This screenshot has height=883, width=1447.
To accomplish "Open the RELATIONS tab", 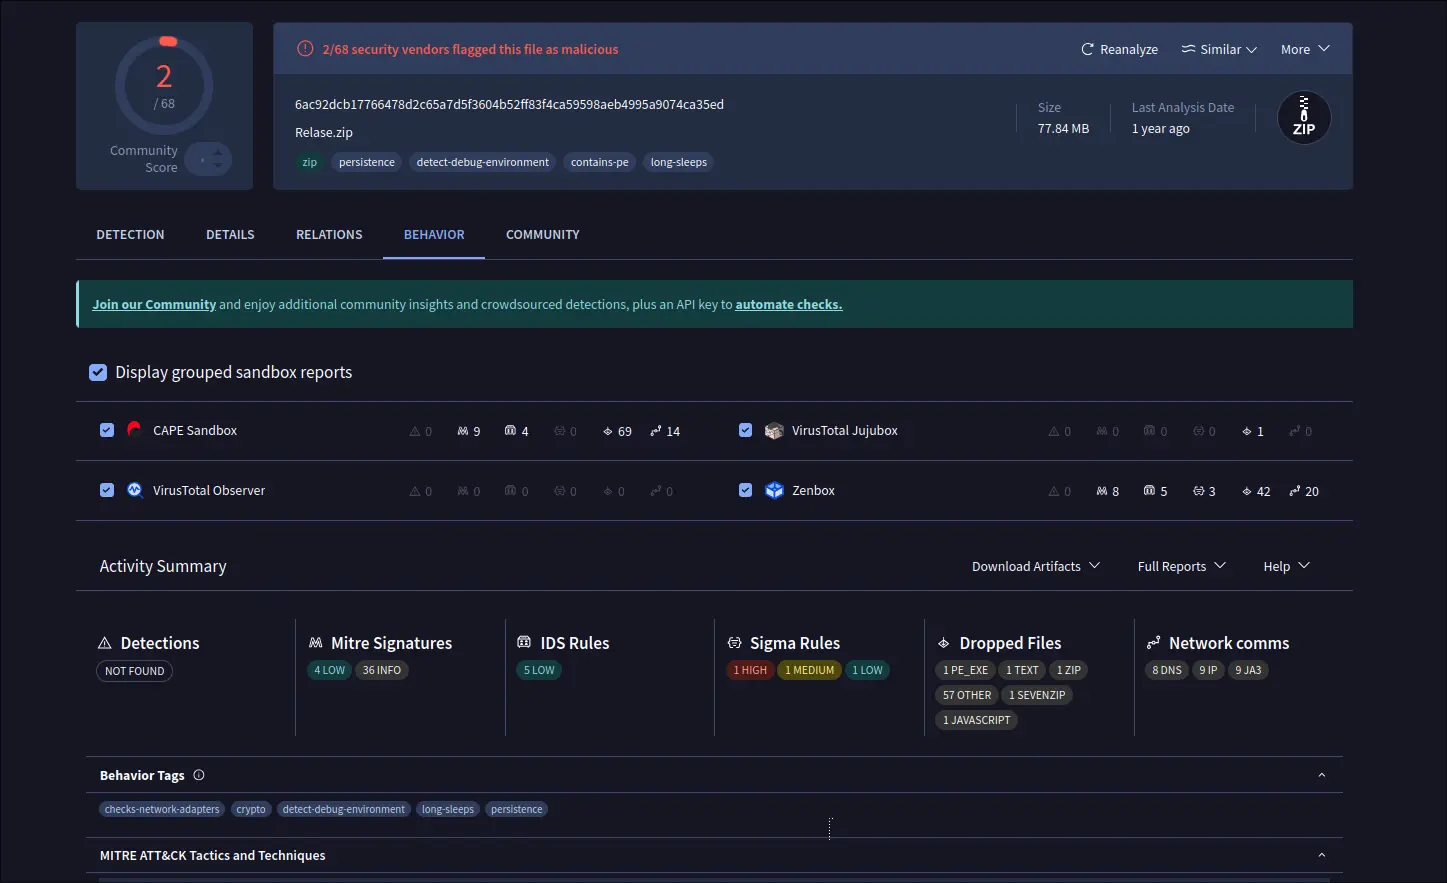I will [x=329, y=234].
